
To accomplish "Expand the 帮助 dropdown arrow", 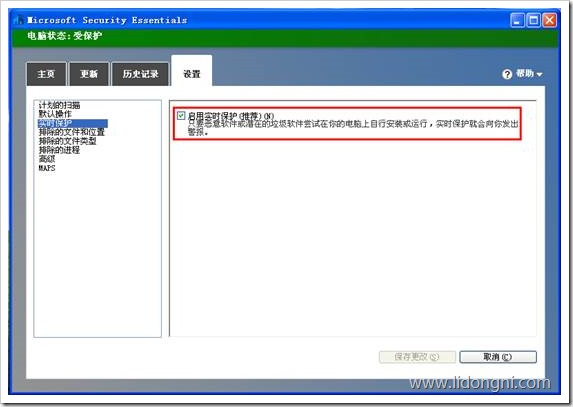I will click(539, 75).
